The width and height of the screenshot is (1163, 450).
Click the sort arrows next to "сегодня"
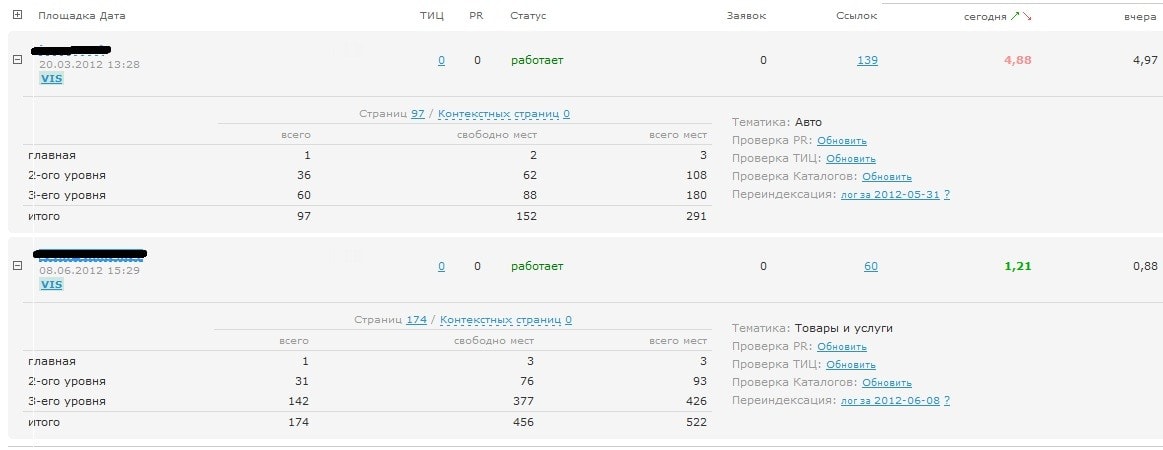[1020, 17]
